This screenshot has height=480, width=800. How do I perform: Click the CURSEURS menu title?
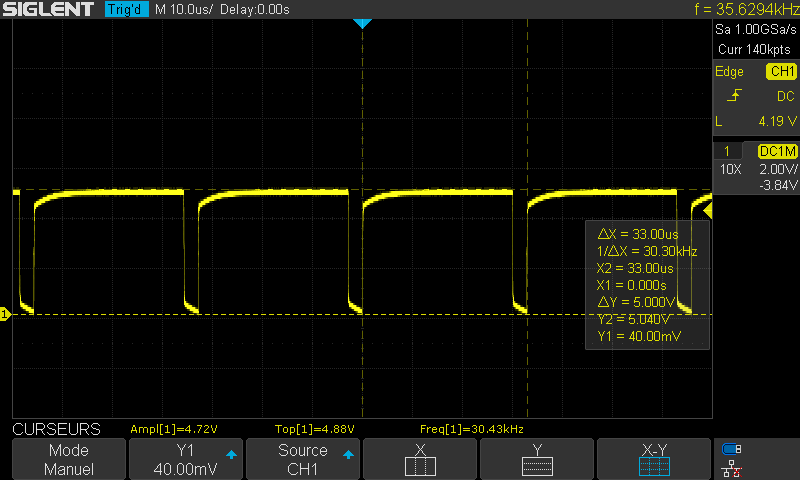coord(56,429)
